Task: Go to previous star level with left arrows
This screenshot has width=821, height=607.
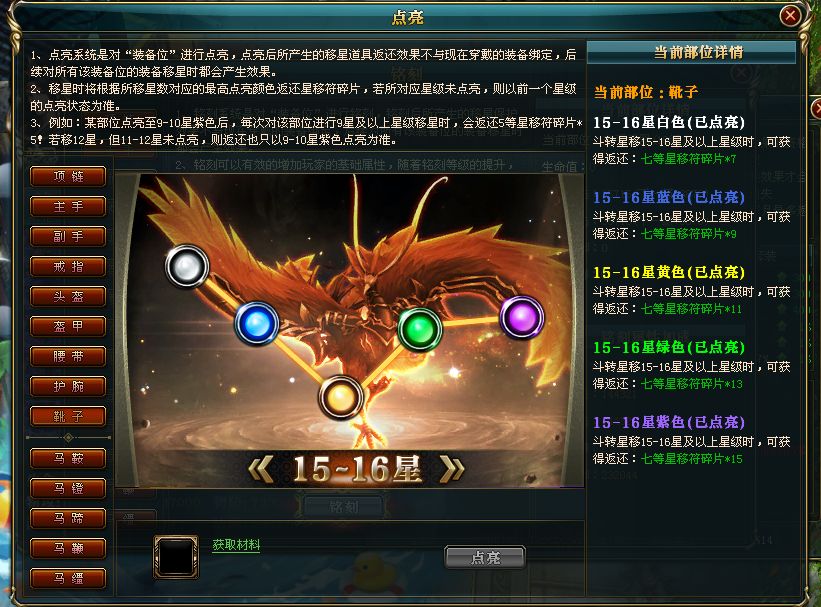Action: point(261,469)
